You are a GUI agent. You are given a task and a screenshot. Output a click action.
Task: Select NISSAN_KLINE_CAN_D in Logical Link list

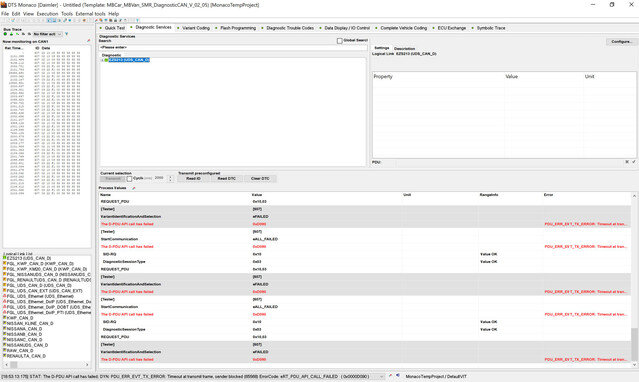click(30, 323)
